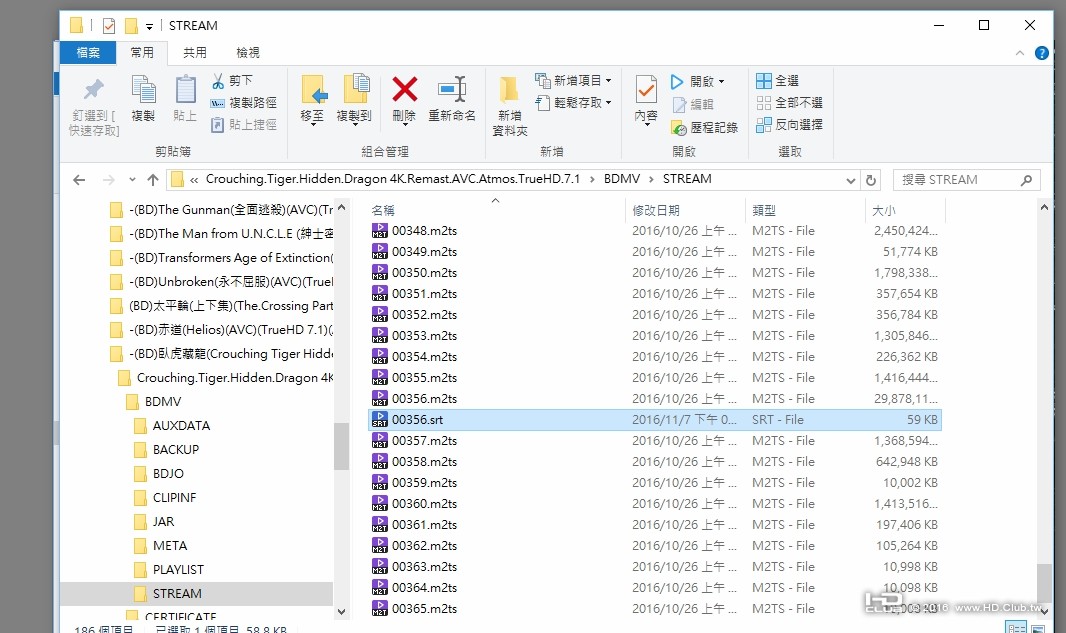This screenshot has height=633, width=1066.
Task: Click the Pin to Quick access icon
Action: pyautogui.click(x=94, y=90)
